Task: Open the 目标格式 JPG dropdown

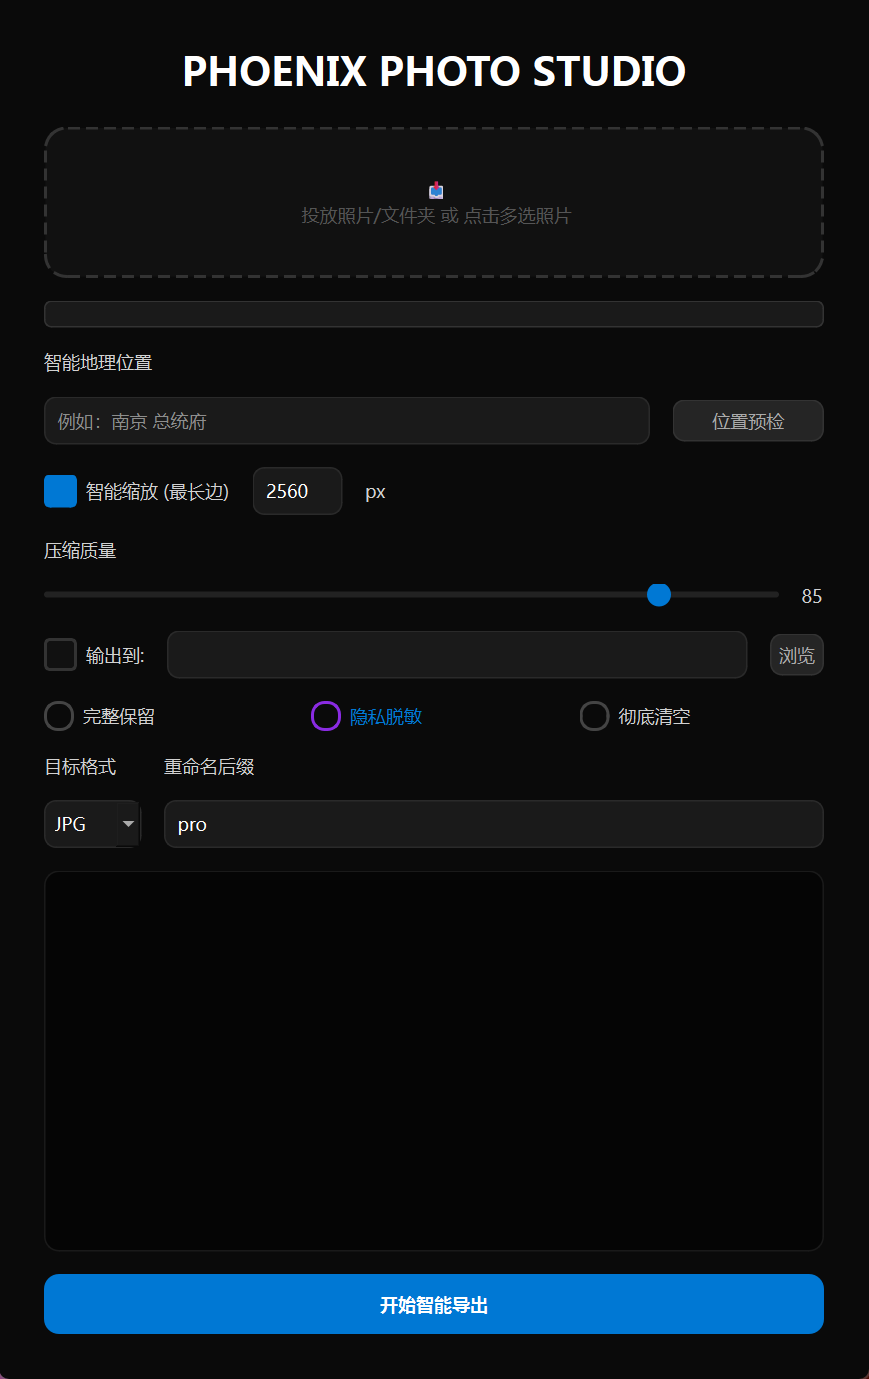Action: click(x=92, y=824)
